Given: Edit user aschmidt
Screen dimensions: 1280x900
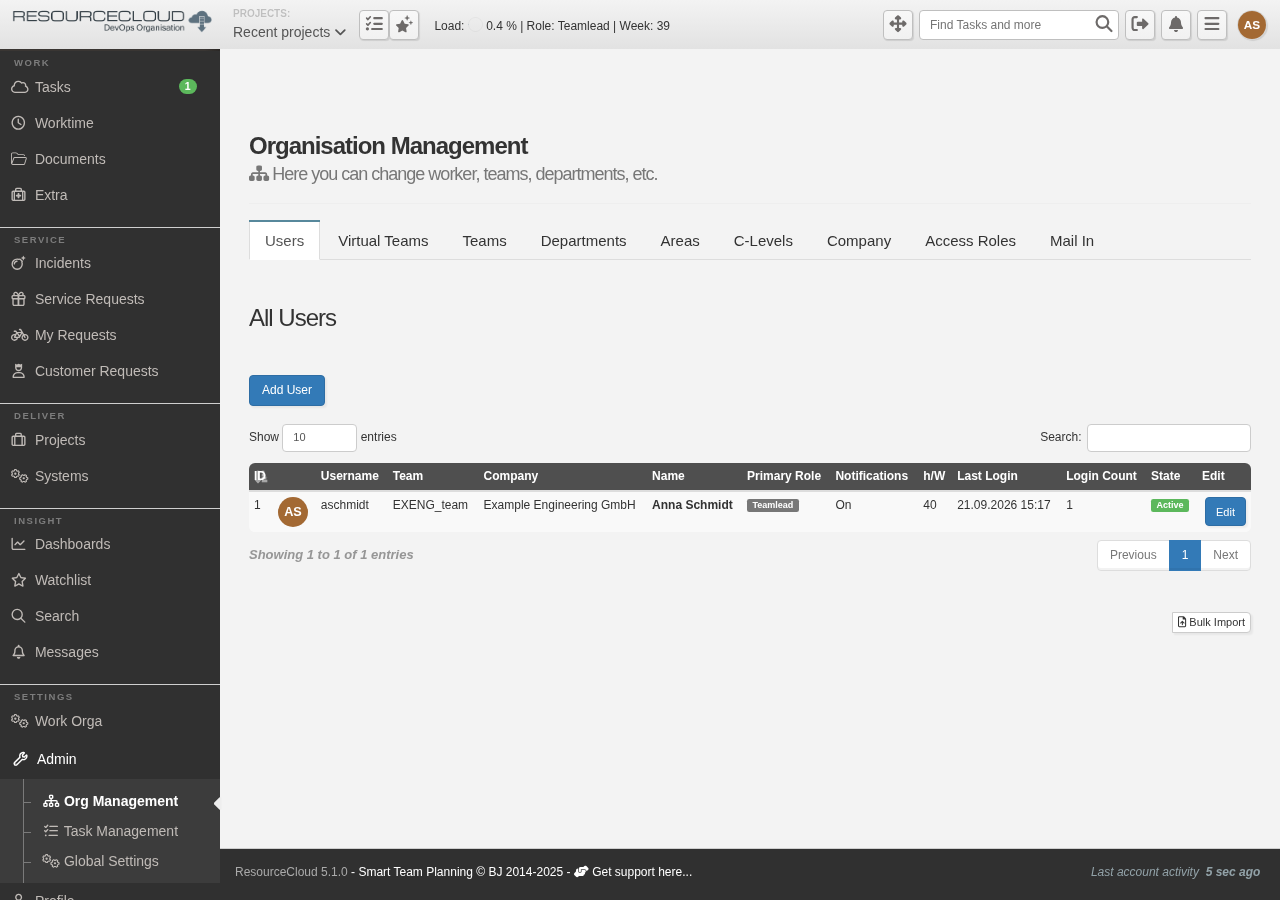Looking at the screenshot, I should click(1225, 512).
